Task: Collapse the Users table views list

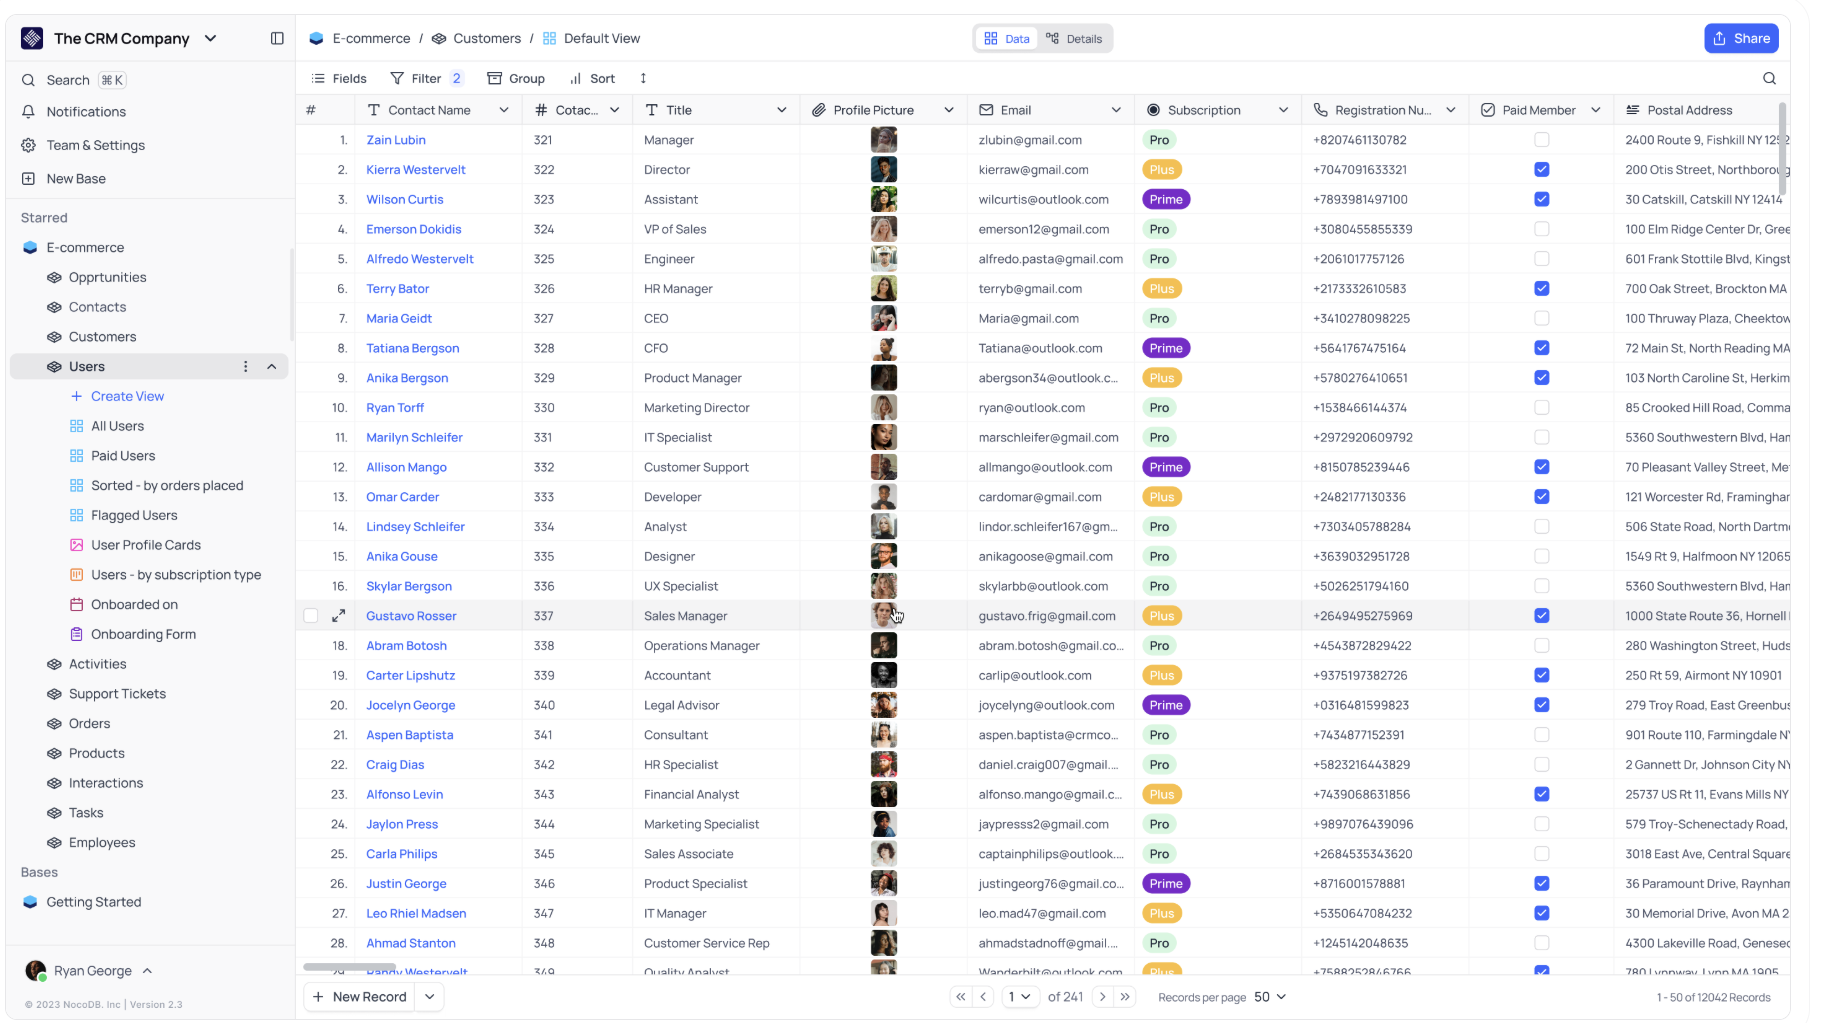Action: 272,367
